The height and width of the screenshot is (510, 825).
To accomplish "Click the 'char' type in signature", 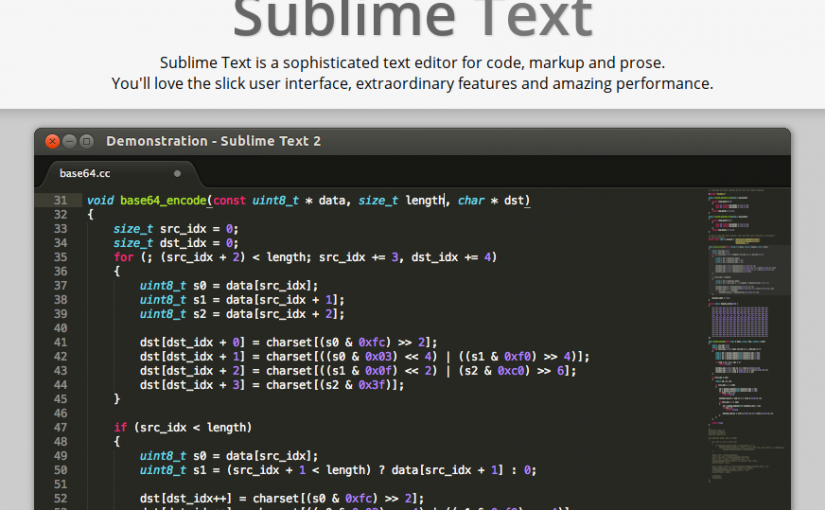I will 471,201.
